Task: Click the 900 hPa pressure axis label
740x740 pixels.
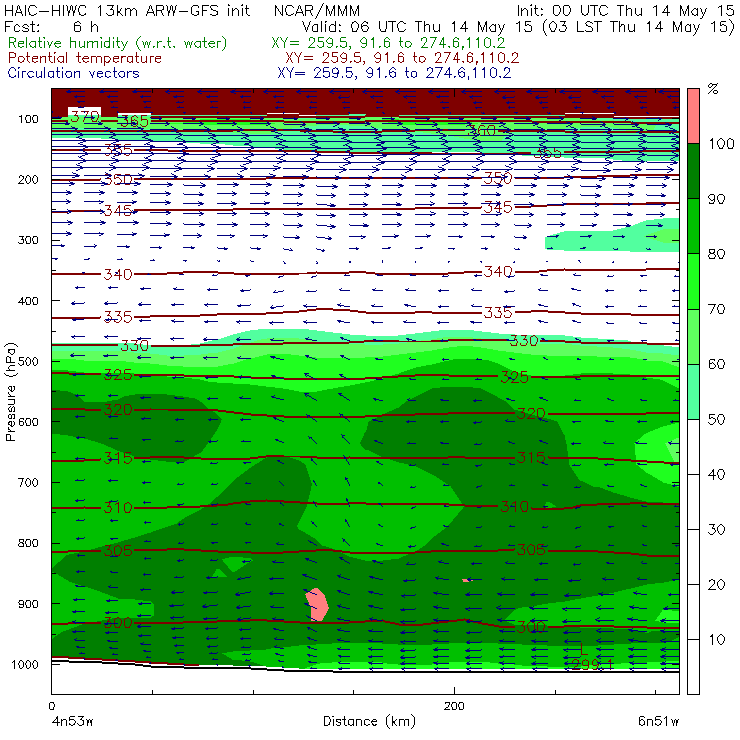Action: pos(28,604)
